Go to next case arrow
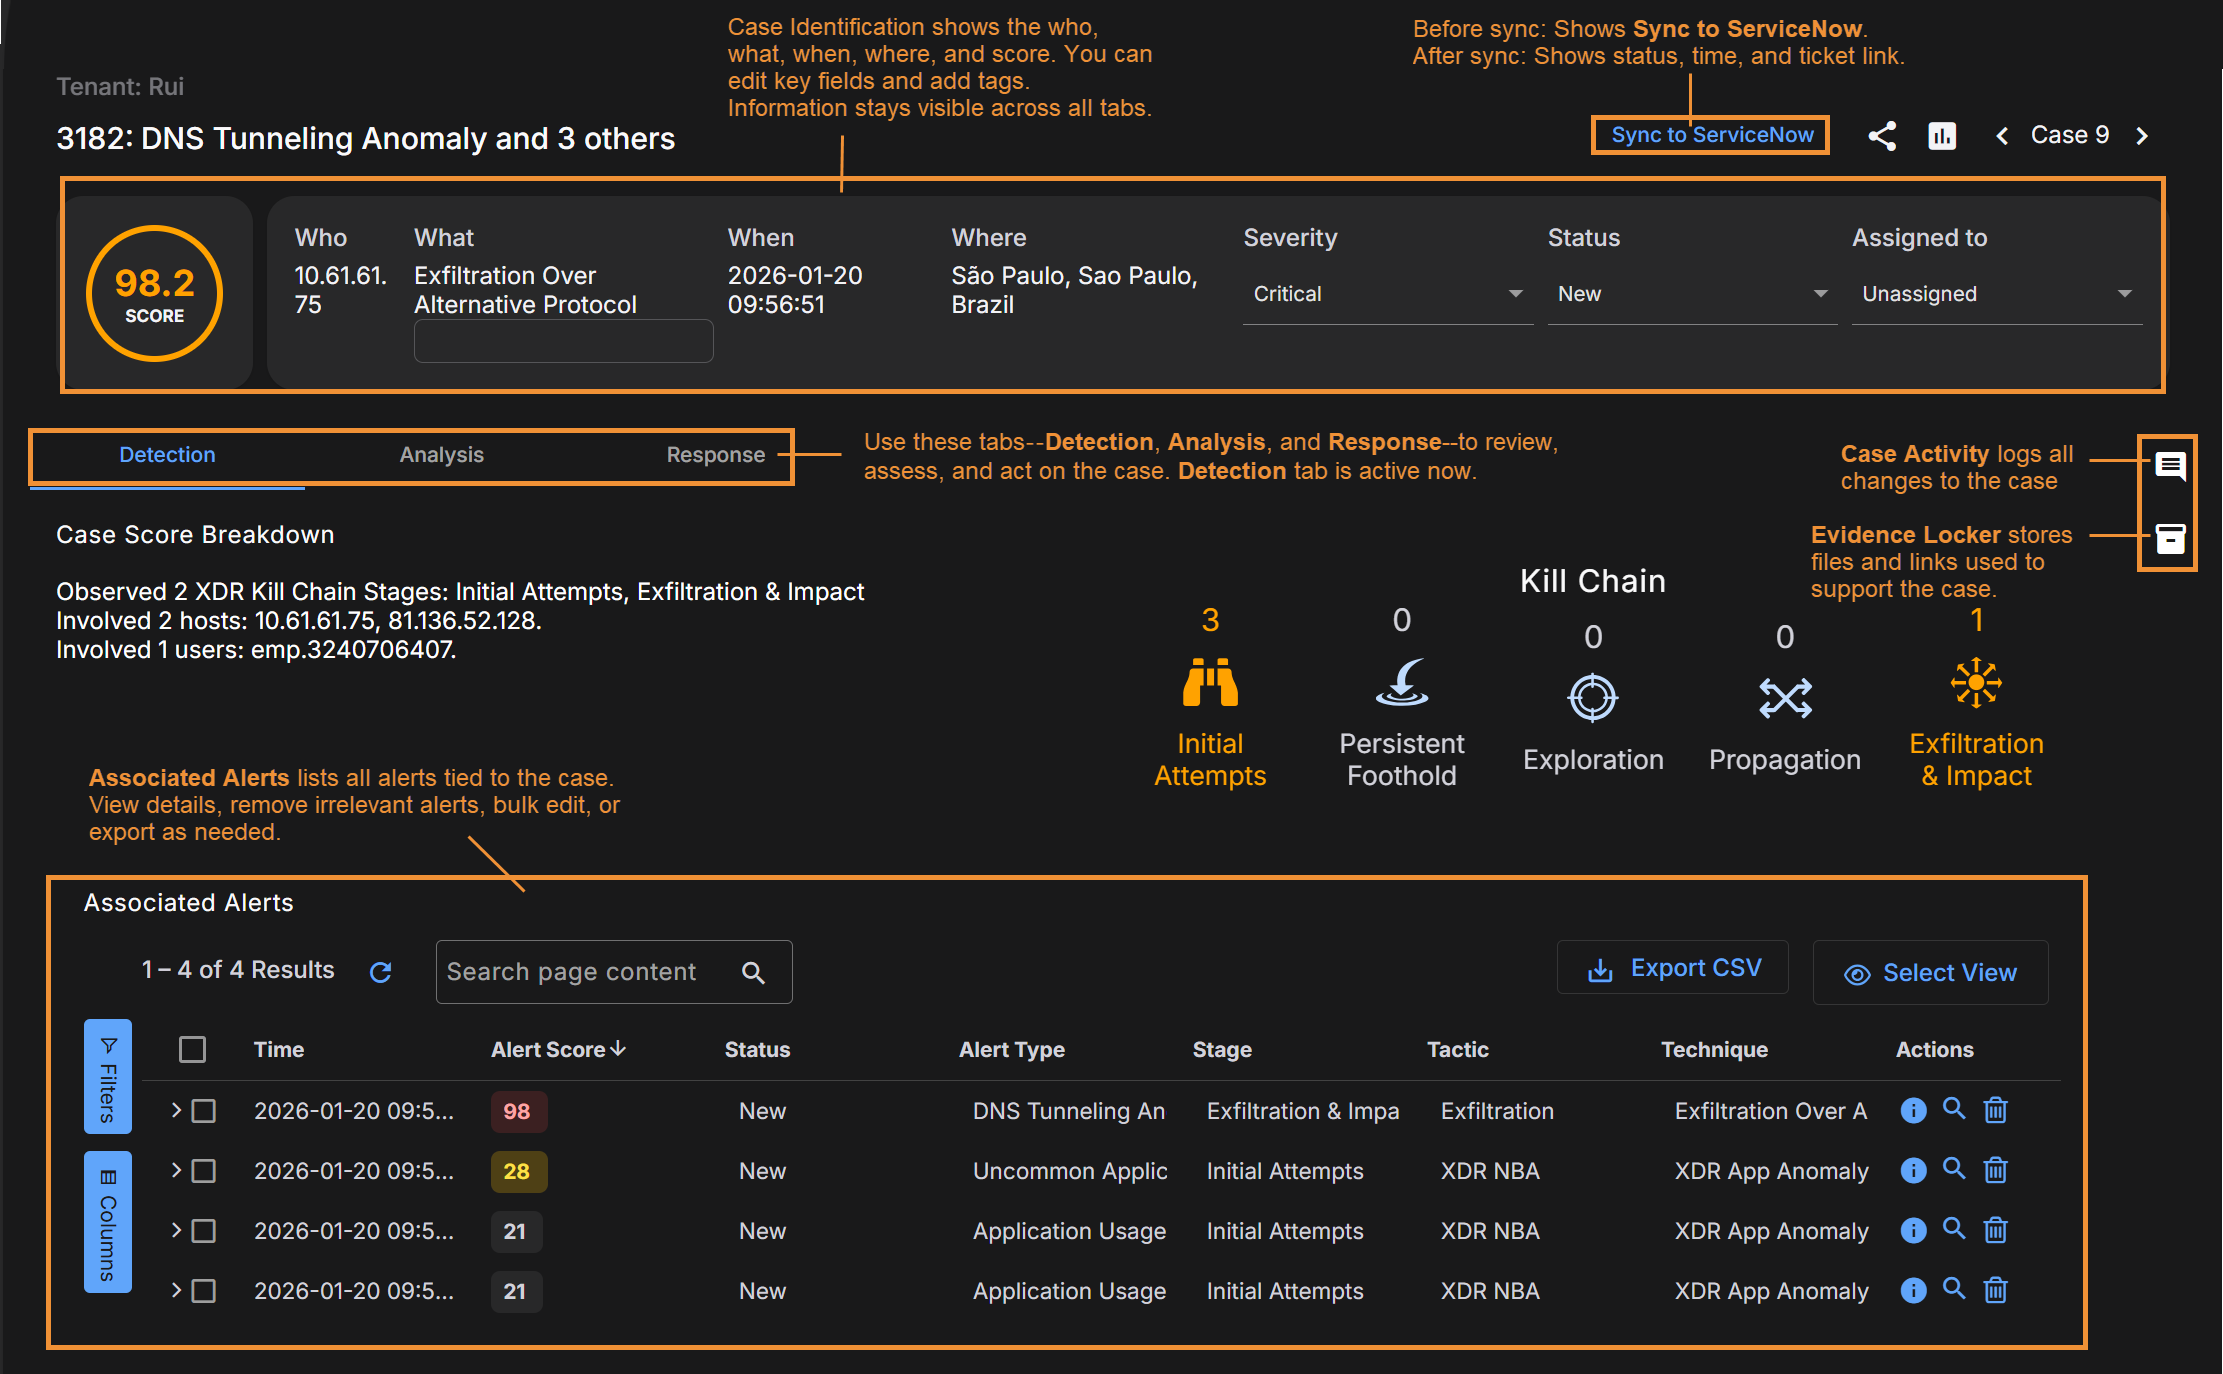 click(x=2142, y=136)
